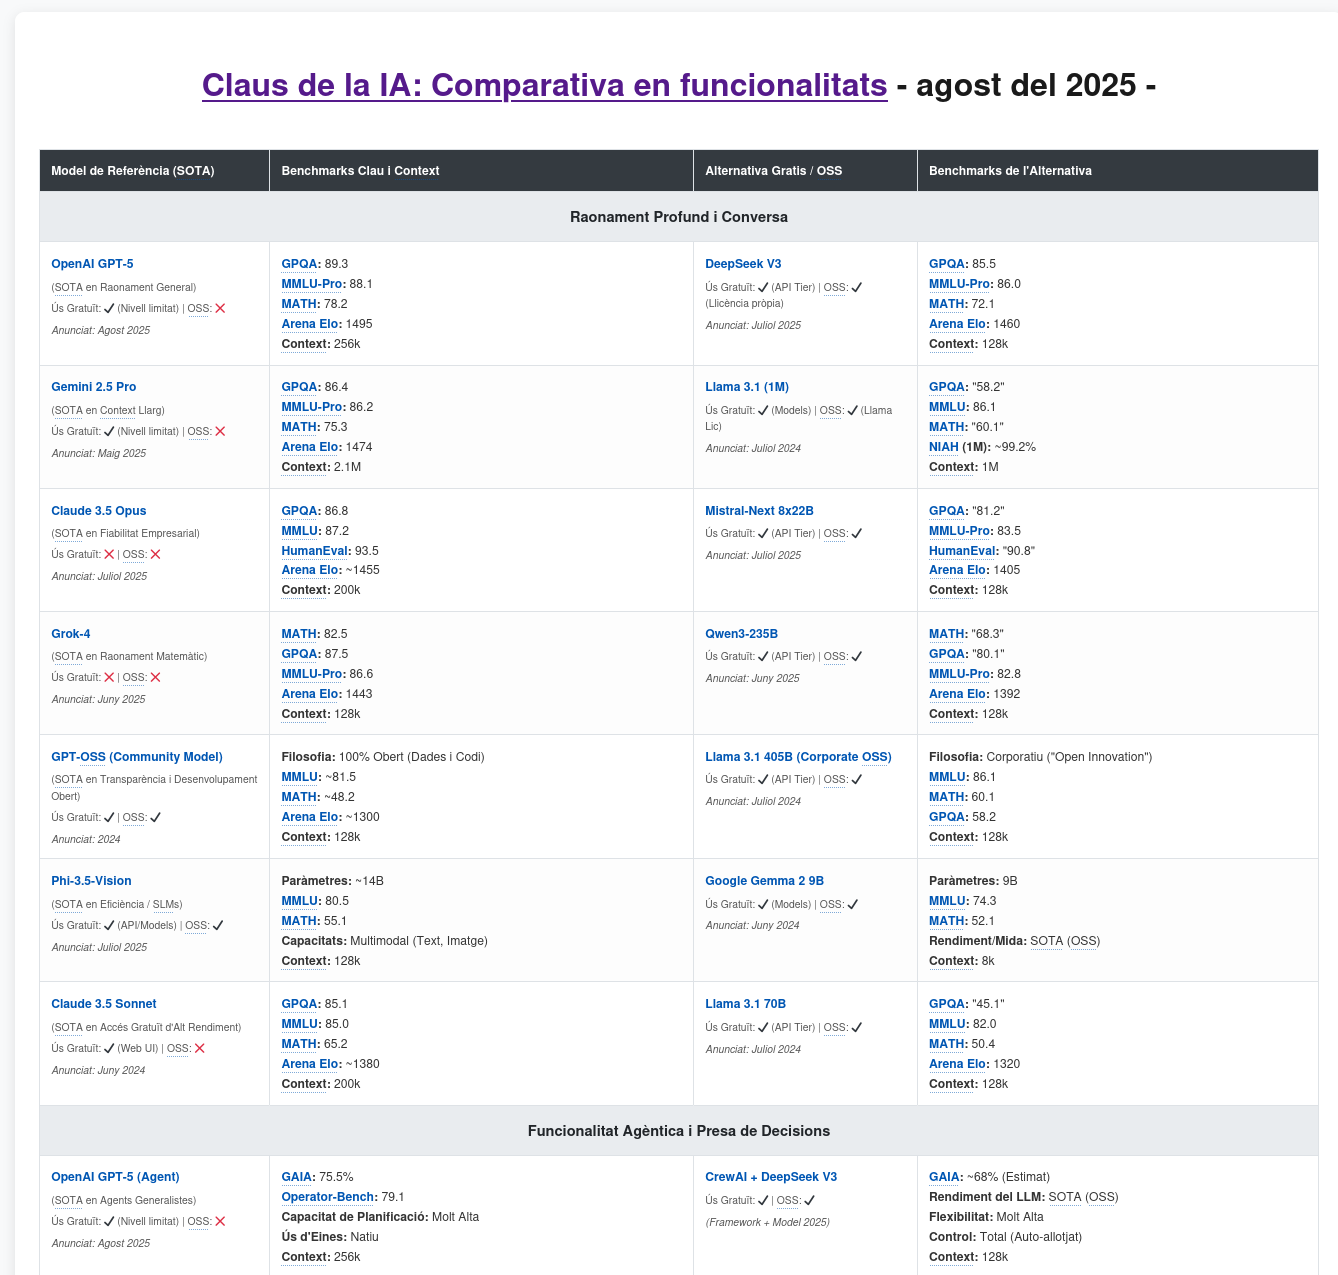Click the MMLU-Pro 86.6 link for Grok-4
Image resolution: width=1338 pixels, height=1275 pixels.
point(312,674)
